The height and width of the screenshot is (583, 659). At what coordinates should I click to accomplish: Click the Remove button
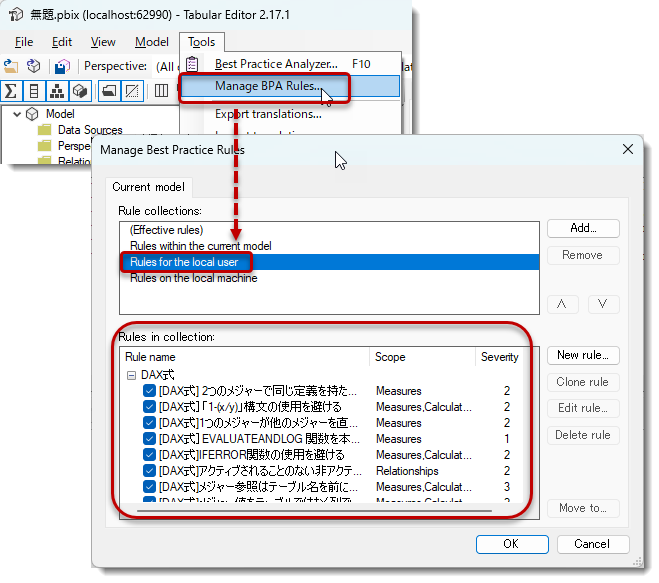coord(583,255)
